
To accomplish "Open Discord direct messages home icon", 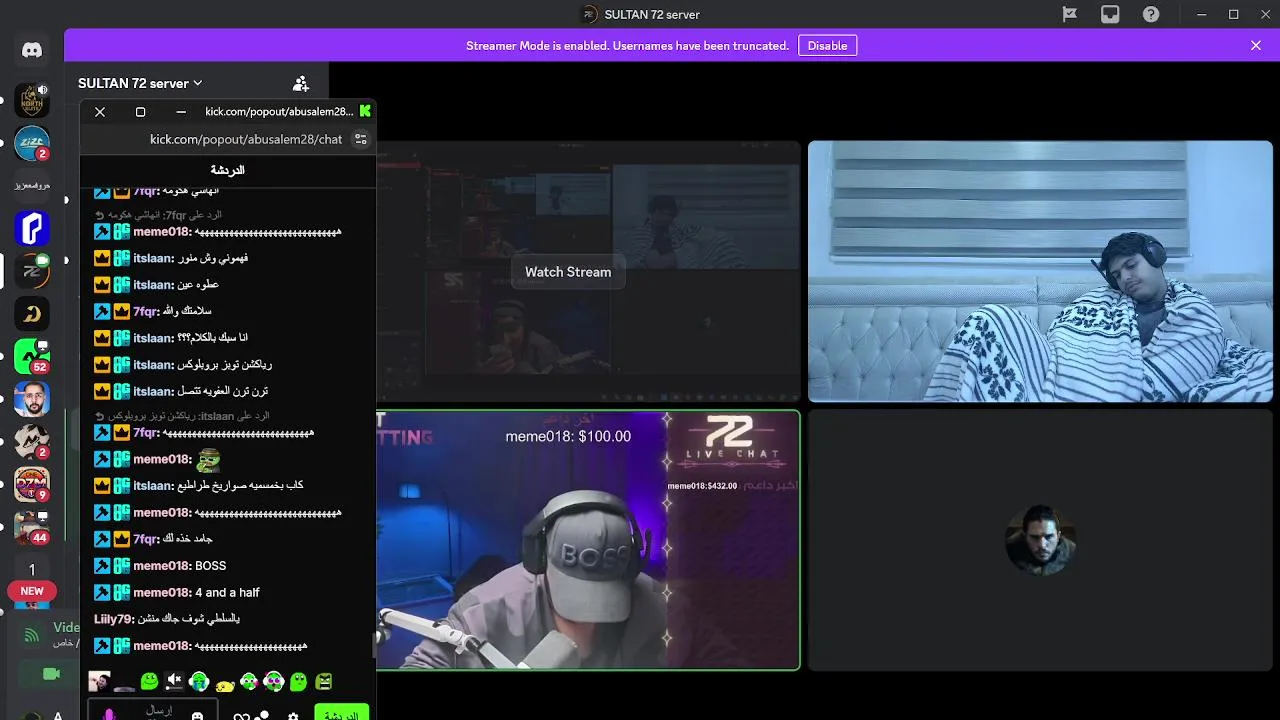I will coord(31,50).
